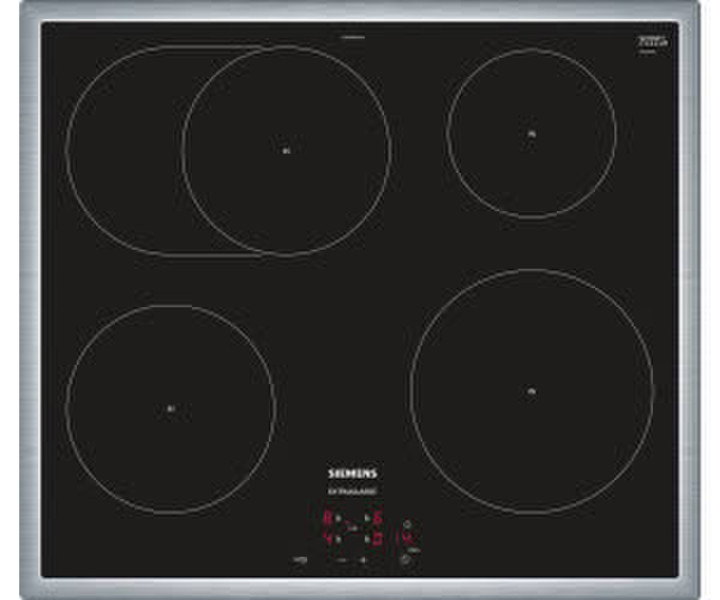Screen dimensions: 720x600
Task: Click the Schott Ceran badge in top-right corner
Action: coord(650,40)
